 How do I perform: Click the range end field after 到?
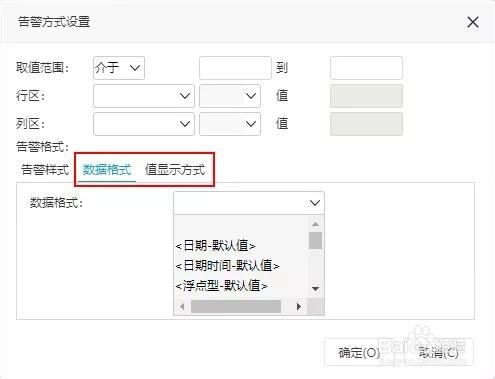366,68
